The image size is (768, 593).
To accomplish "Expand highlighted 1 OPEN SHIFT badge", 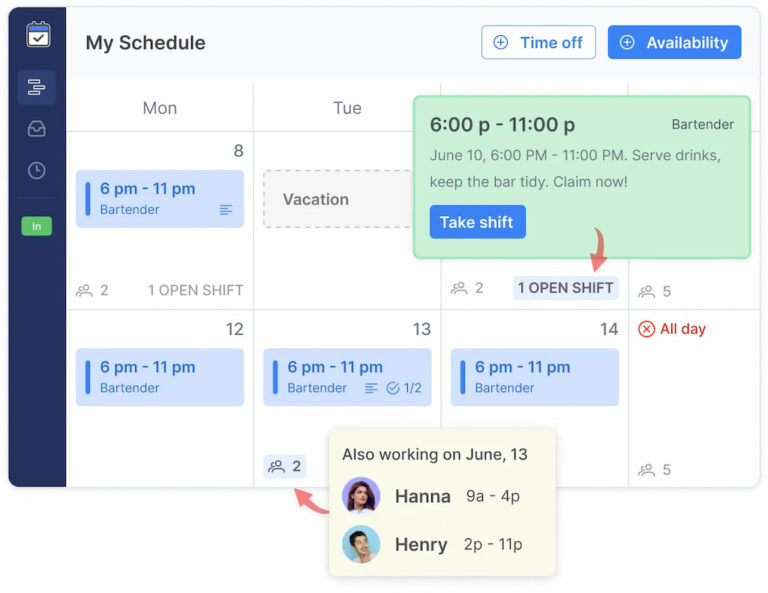I will click(x=566, y=288).
